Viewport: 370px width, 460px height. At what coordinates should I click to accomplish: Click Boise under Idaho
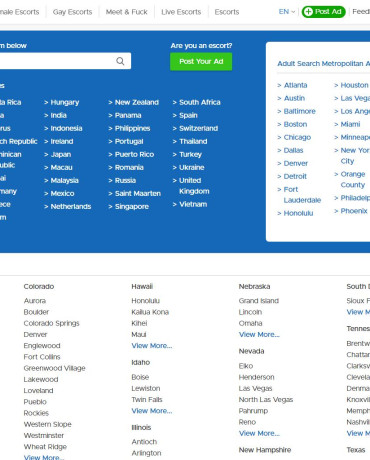point(140,377)
